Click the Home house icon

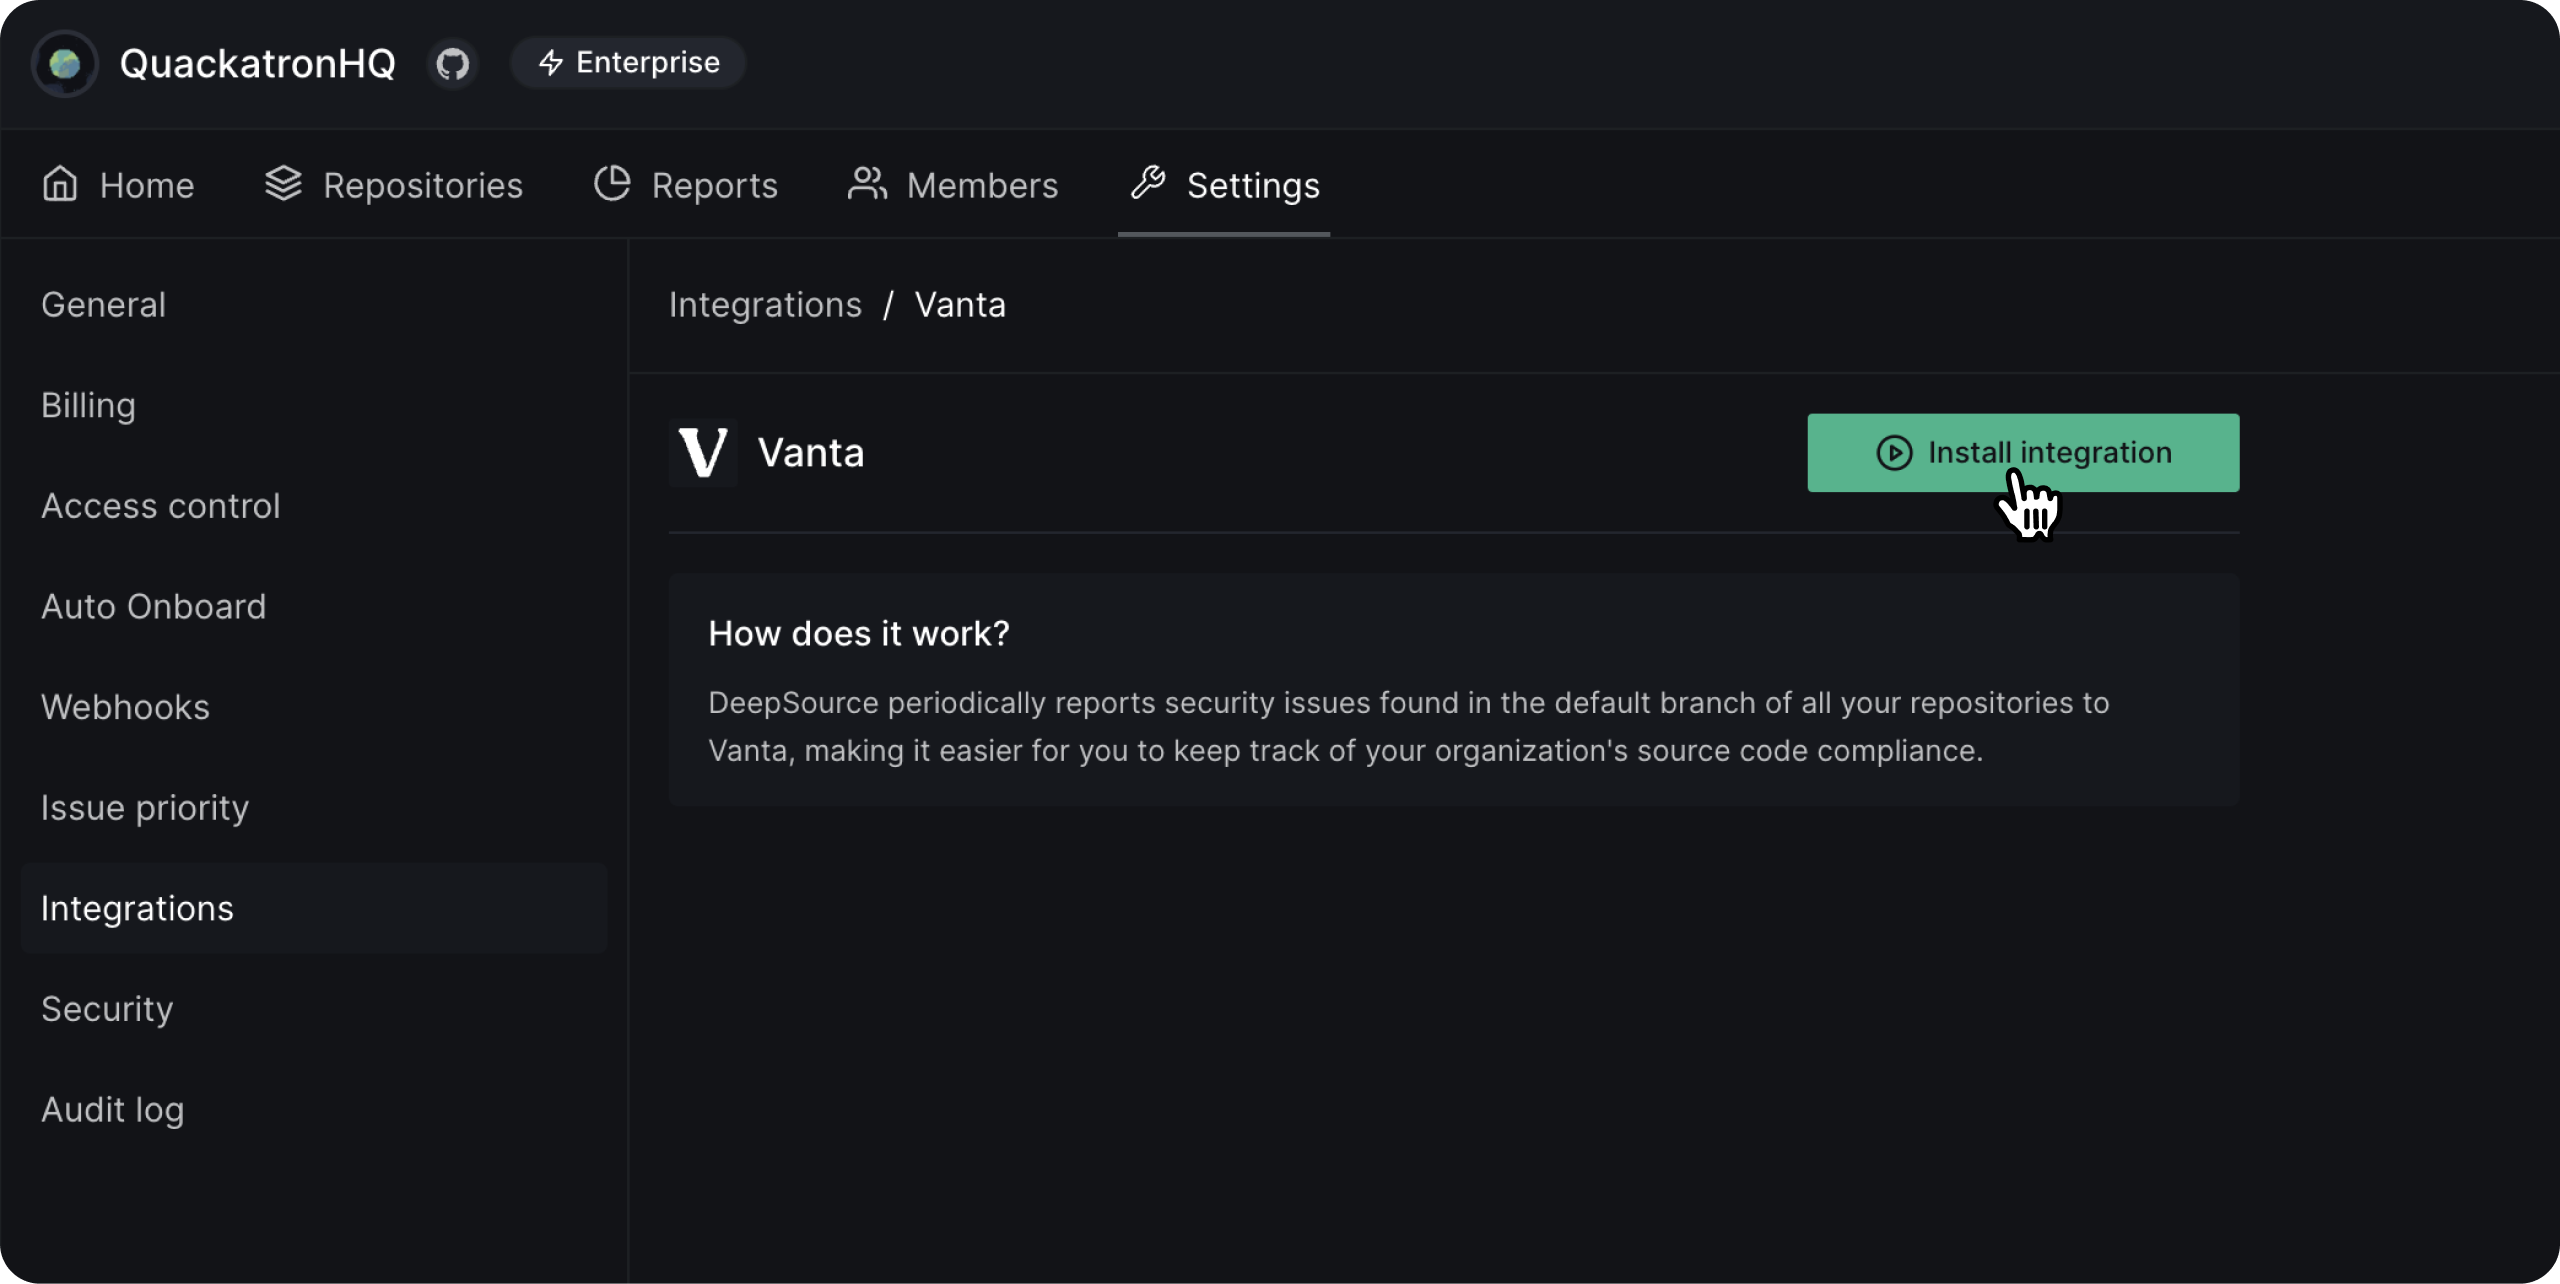click(60, 184)
